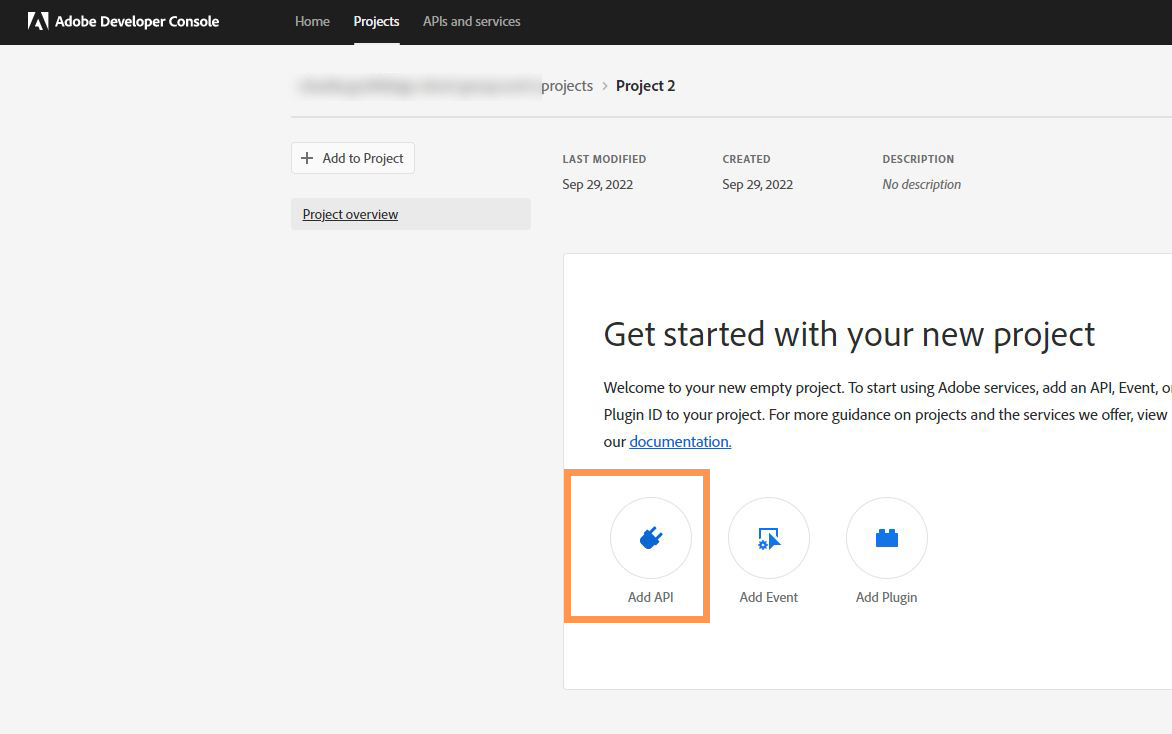
Task: Click the projects breadcrumb link
Action: pos(567,86)
